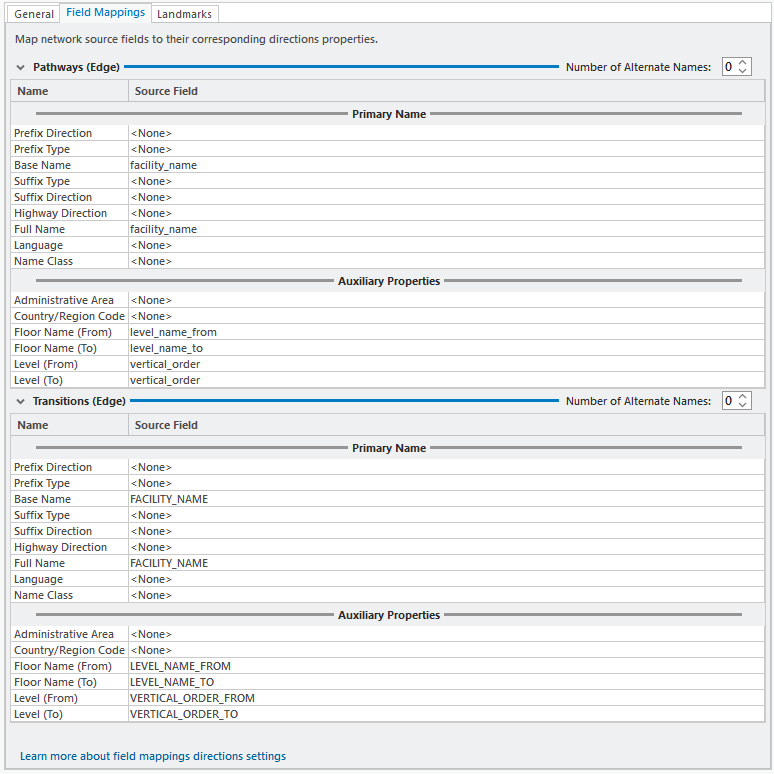Increase Transitions Number of Alternate Names
Viewport: 774px width, 774px height.
[x=743, y=397]
